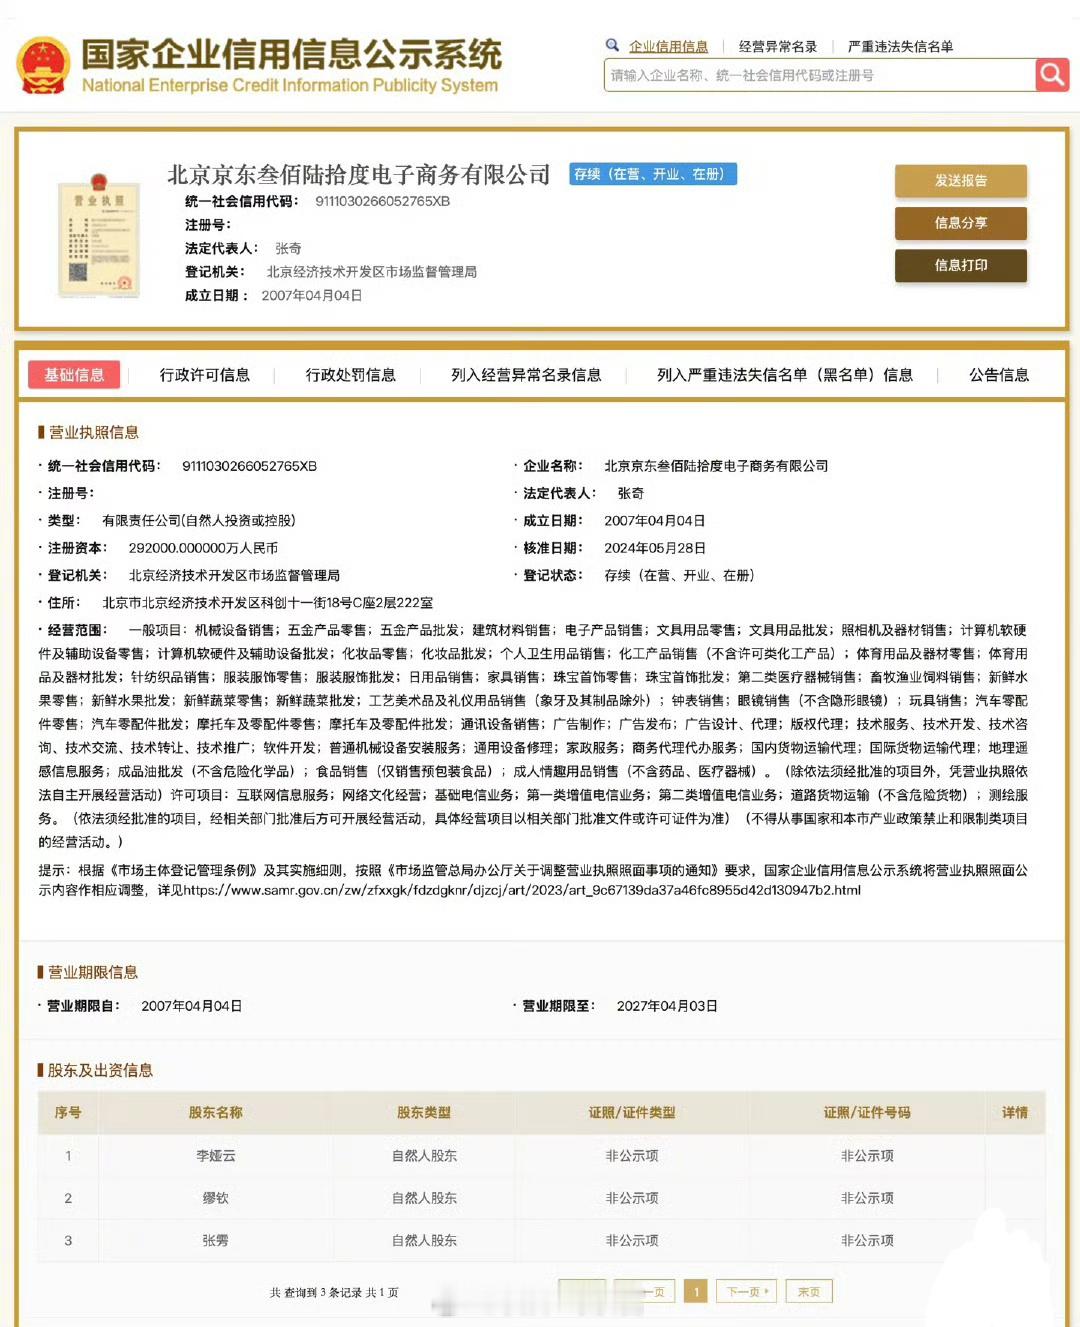Click the 存续（在营、开业、在册）status badge
This screenshot has width=1080, height=1327.
point(653,174)
